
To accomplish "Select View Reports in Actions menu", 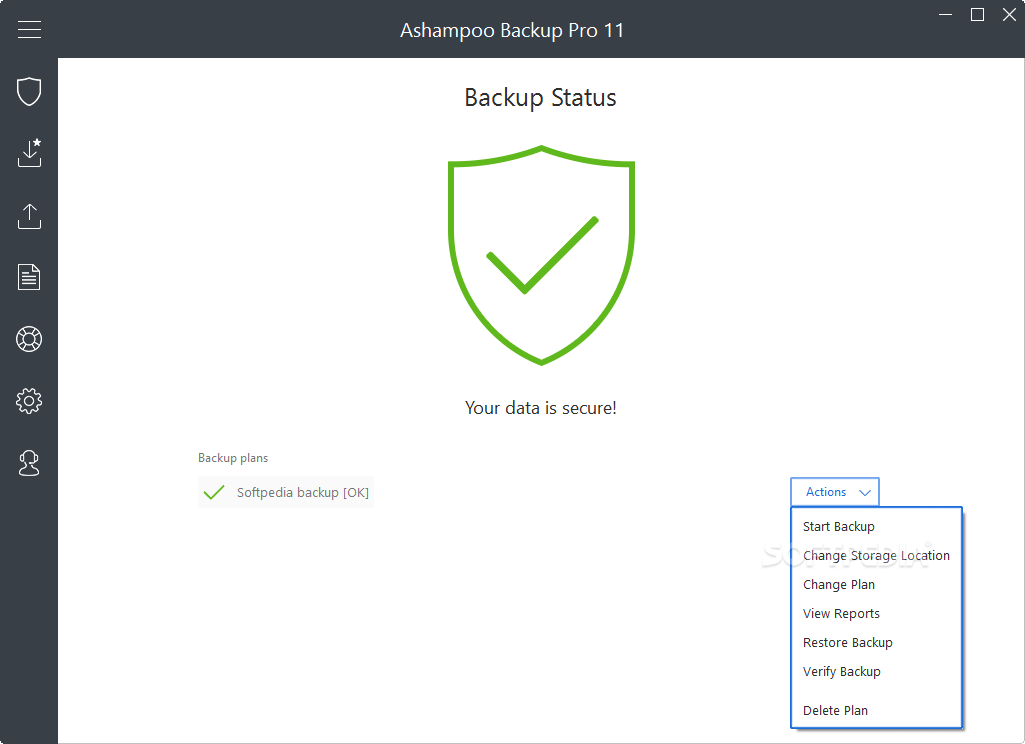I will pyautogui.click(x=841, y=613).
